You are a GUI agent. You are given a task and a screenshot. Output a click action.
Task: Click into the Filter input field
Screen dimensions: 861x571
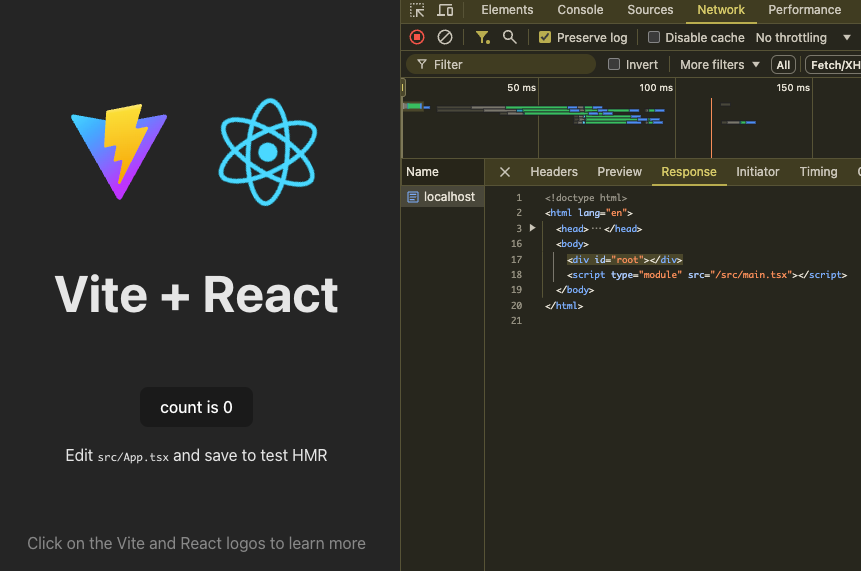tap(501, 64)
